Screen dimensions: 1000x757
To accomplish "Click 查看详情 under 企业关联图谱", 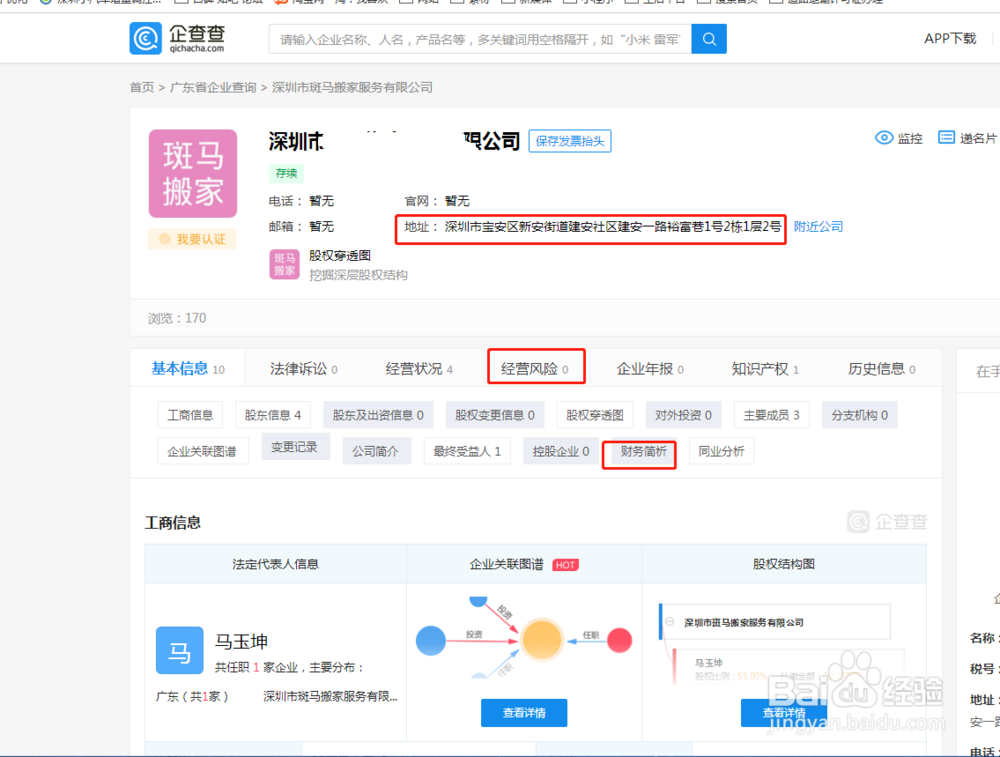I will click(524, 712).
